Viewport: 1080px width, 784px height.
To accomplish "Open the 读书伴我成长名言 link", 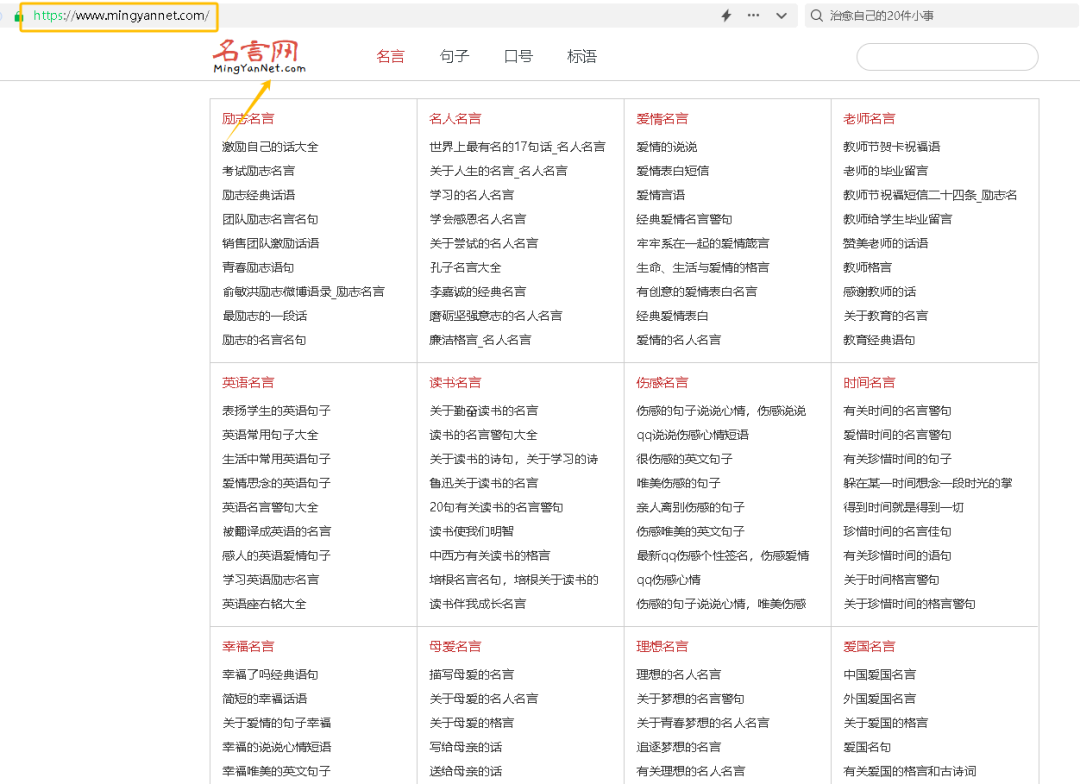I will click(478, 604).
